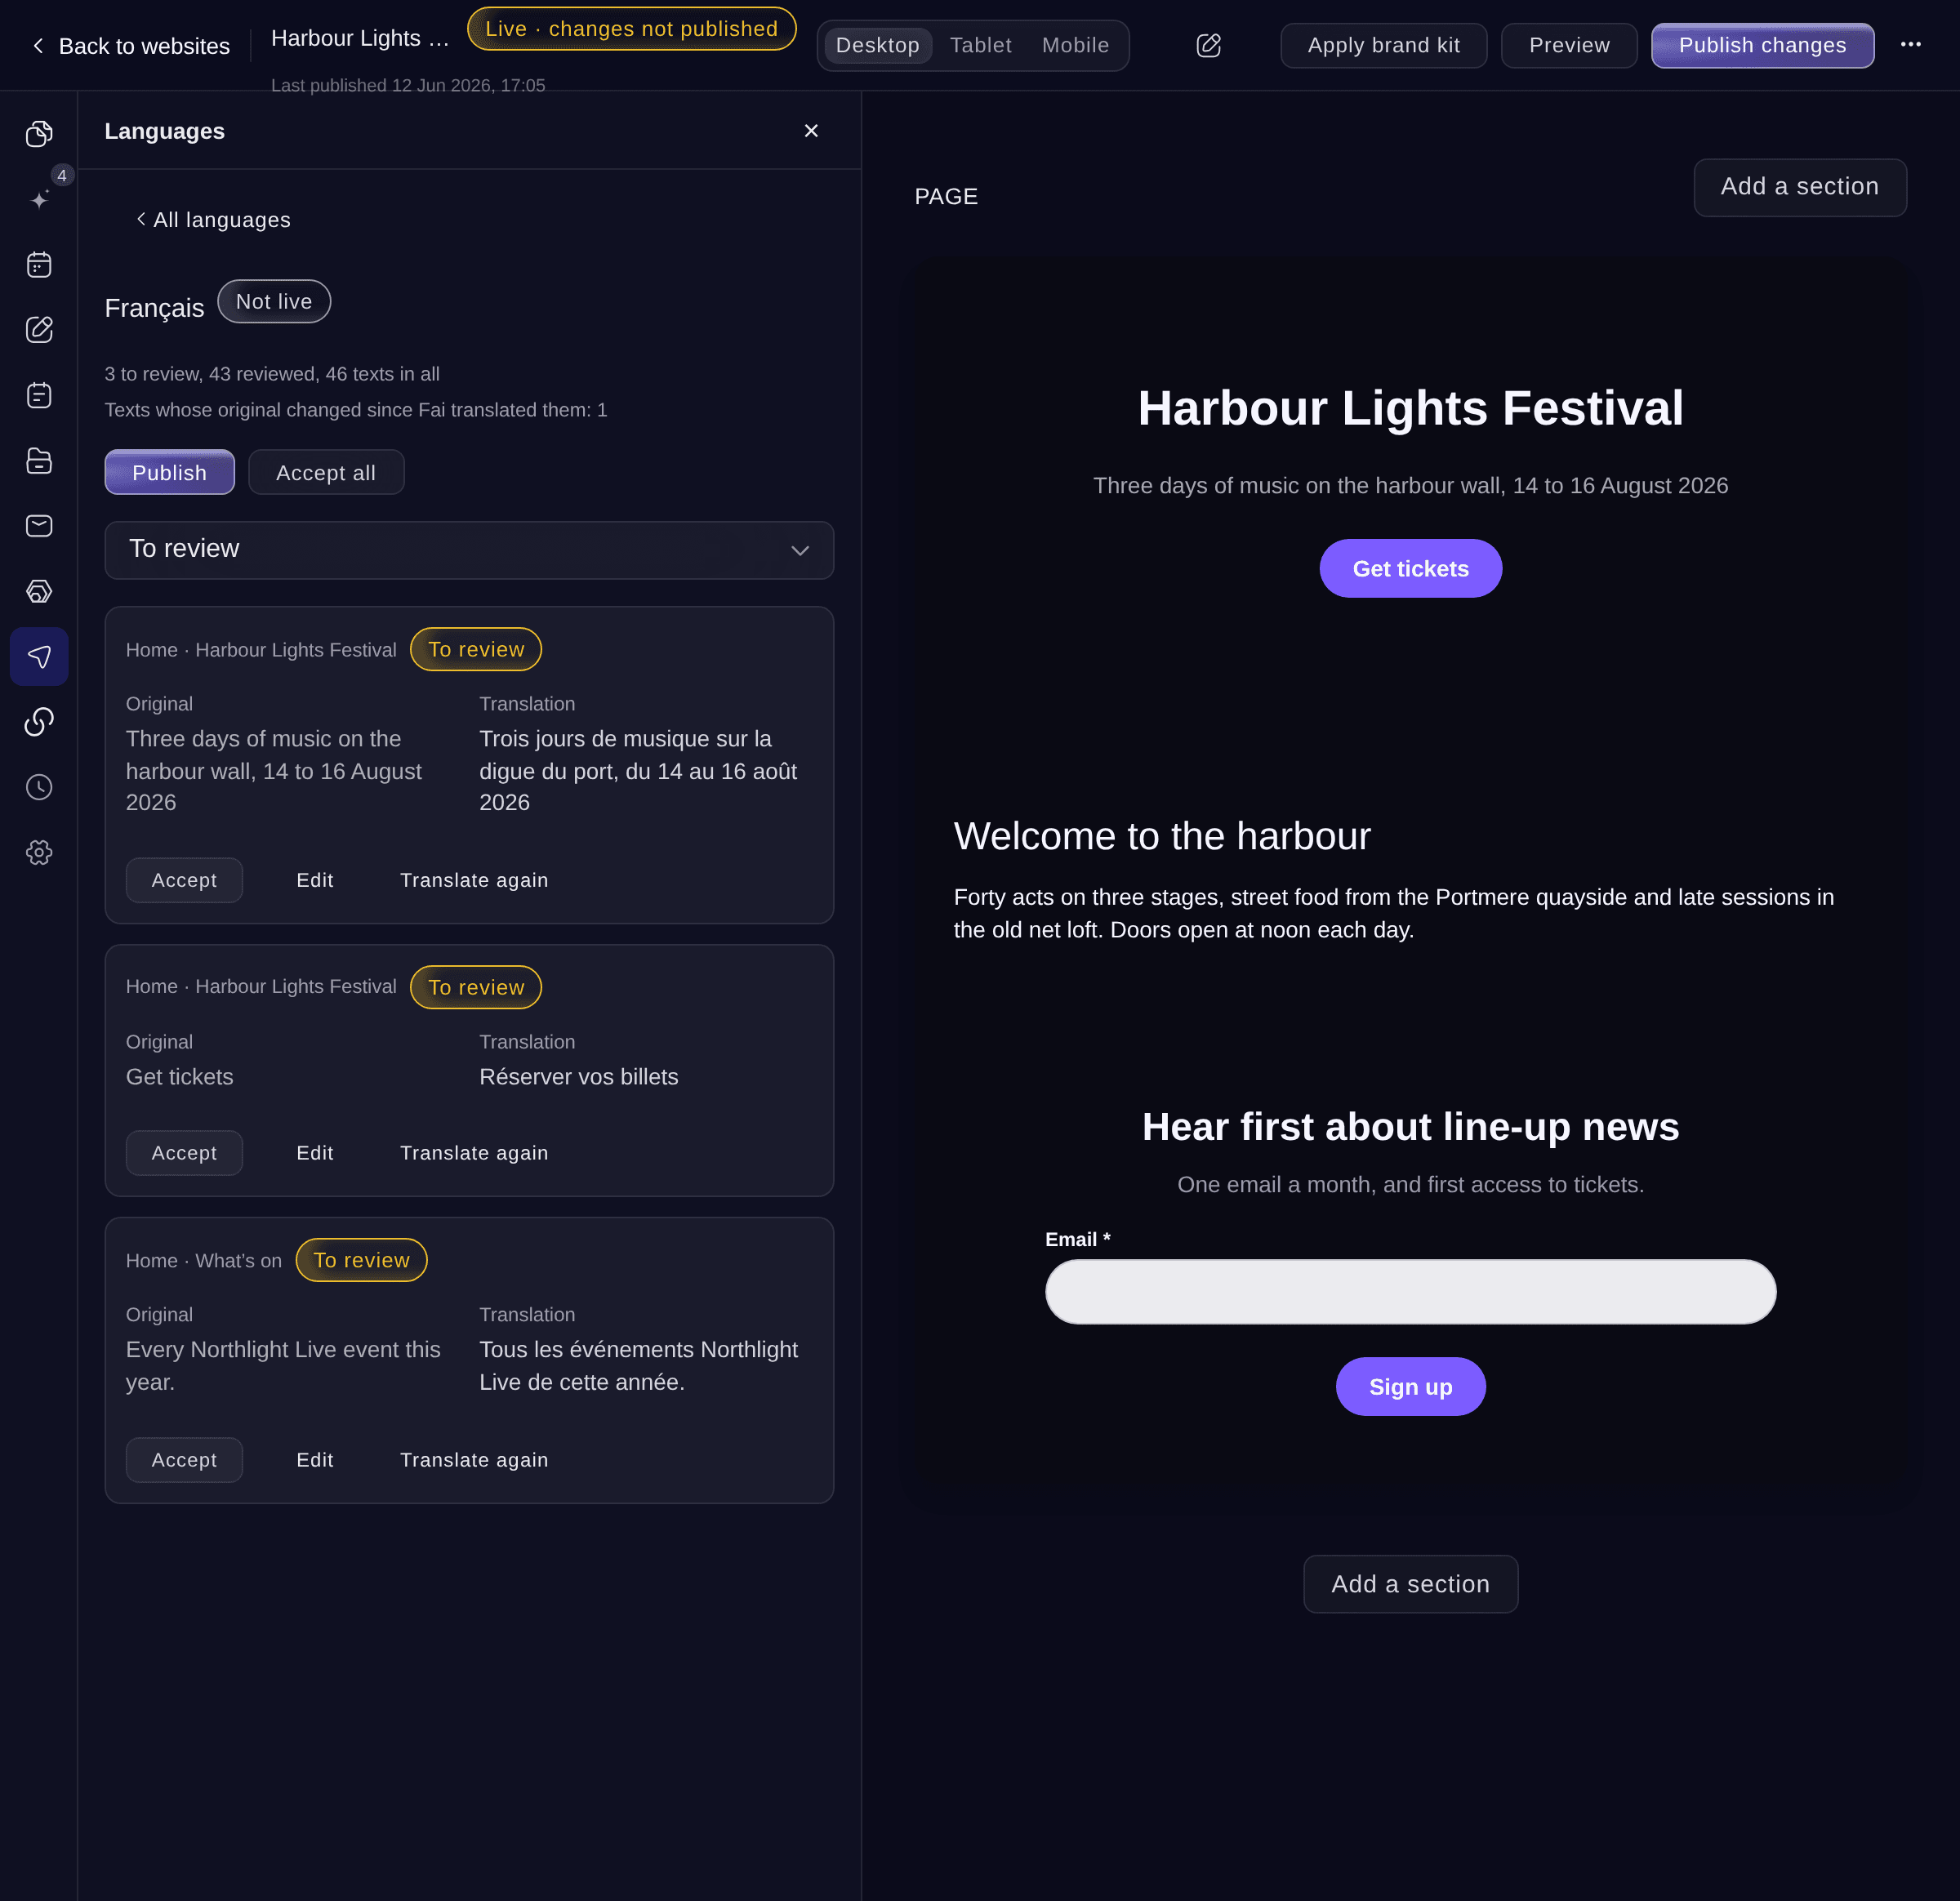Screen dimensions: 1960x1901
Task: Open the pages icon in the sidebar
Action: 39,134
